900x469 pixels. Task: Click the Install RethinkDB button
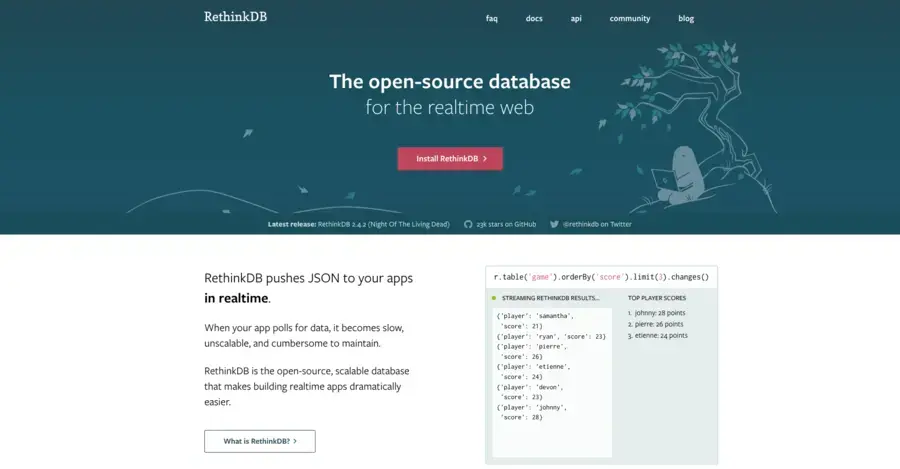(x=450, y=158)
